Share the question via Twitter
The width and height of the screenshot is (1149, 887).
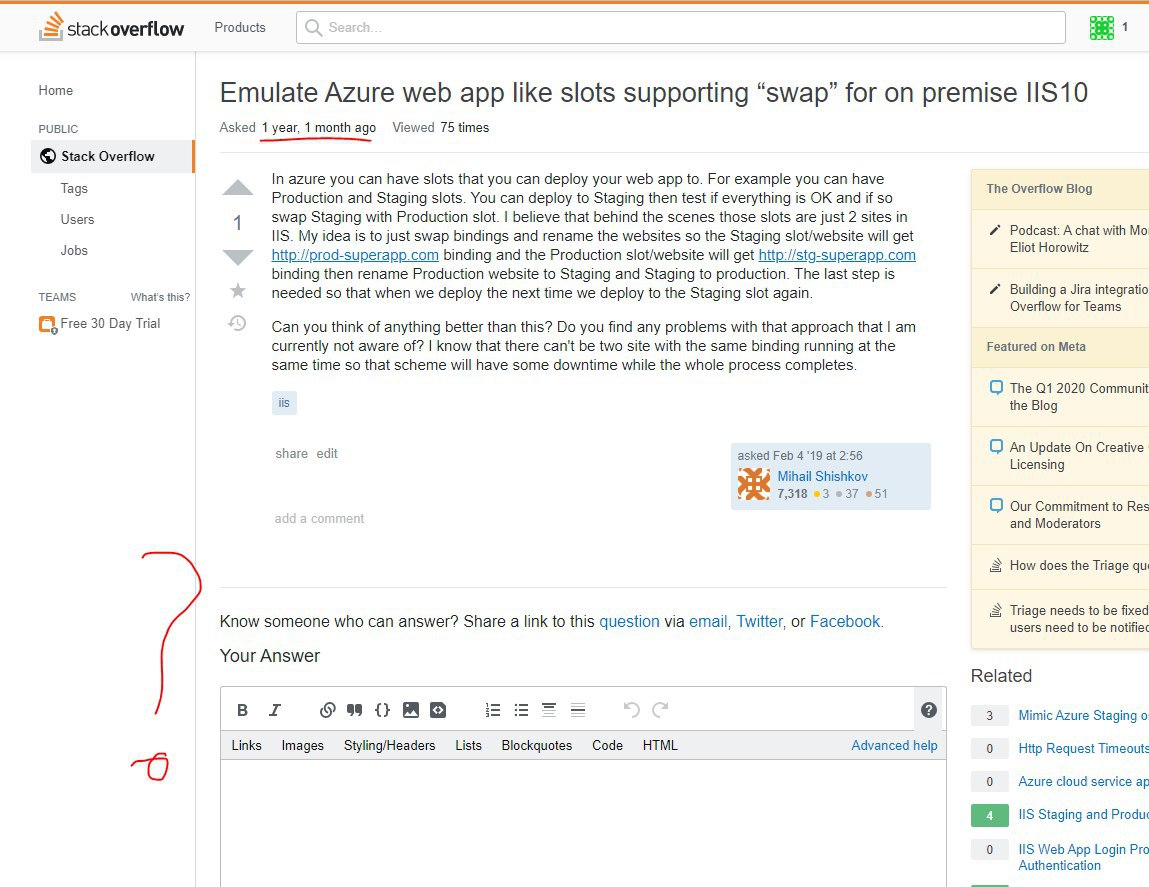(x=759, y=621)
